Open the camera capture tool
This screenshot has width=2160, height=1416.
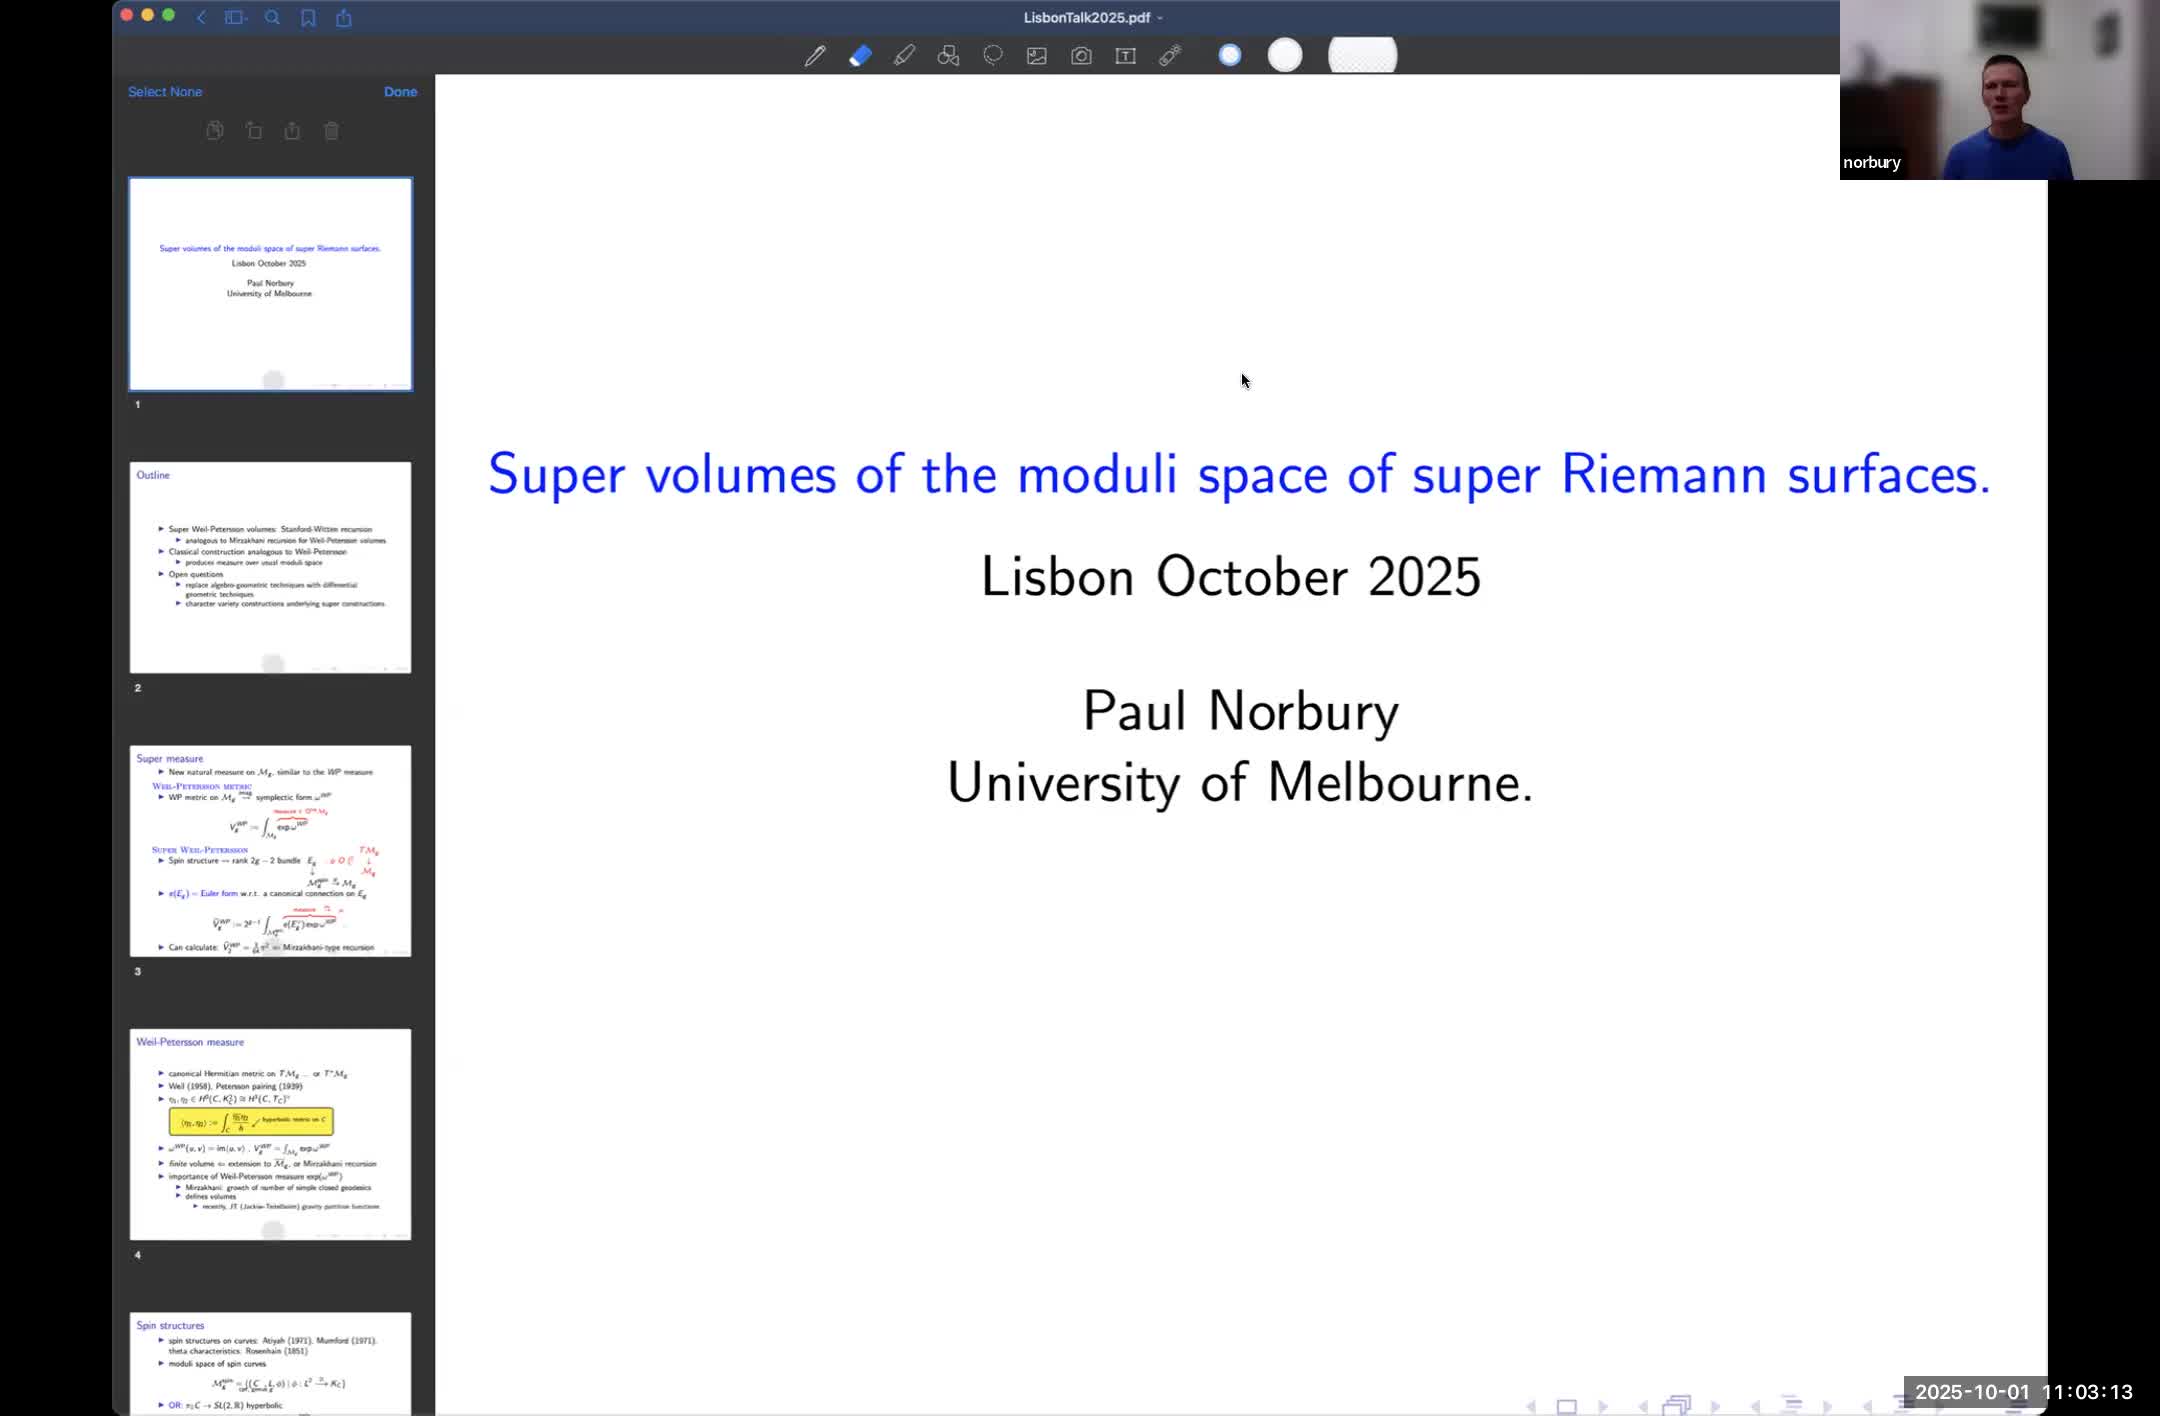pos(1081,56)
